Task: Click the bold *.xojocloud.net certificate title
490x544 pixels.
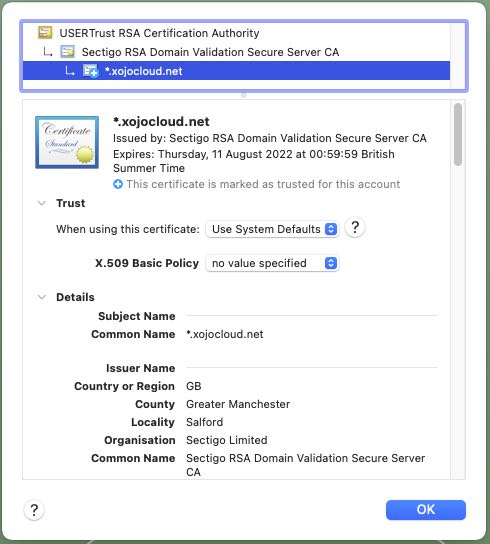Action: (x=161, y=122)
